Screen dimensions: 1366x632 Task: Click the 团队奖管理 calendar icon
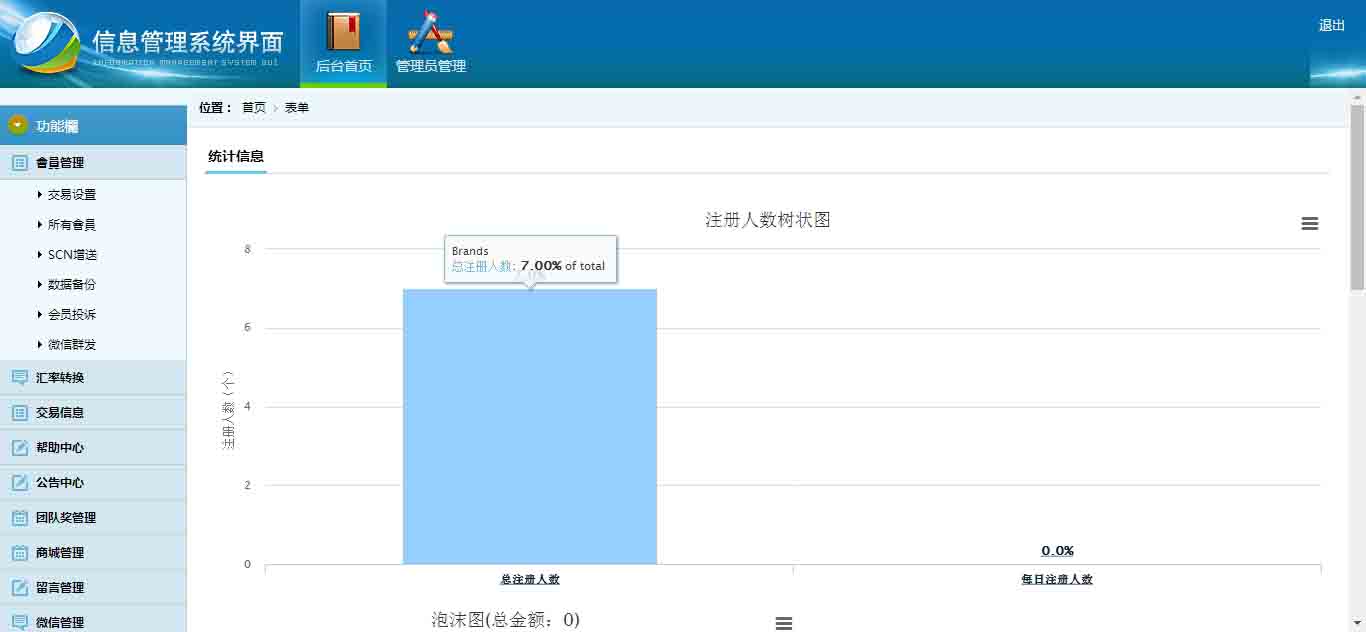[x=19, y=518]
